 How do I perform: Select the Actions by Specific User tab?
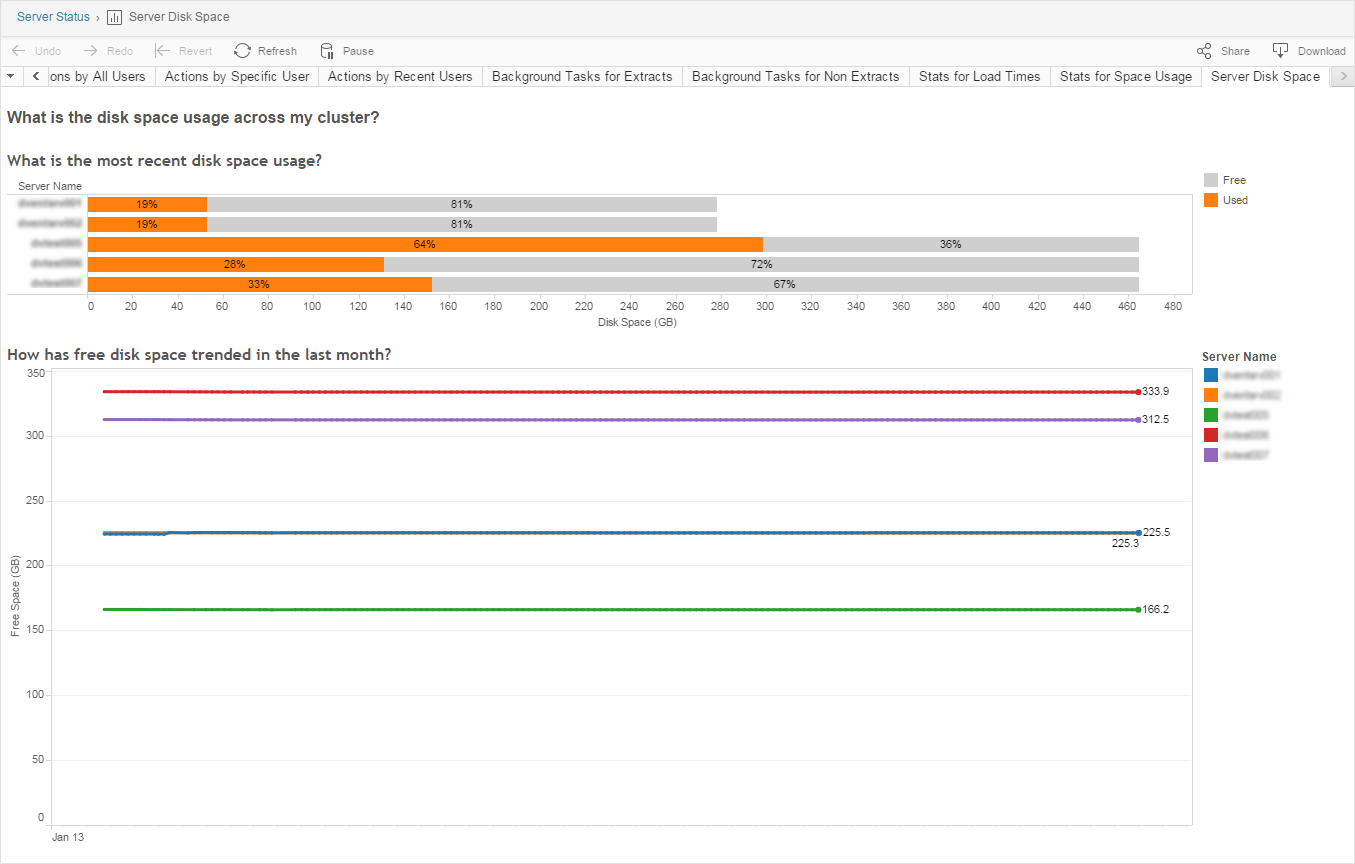tap(237, 76)
